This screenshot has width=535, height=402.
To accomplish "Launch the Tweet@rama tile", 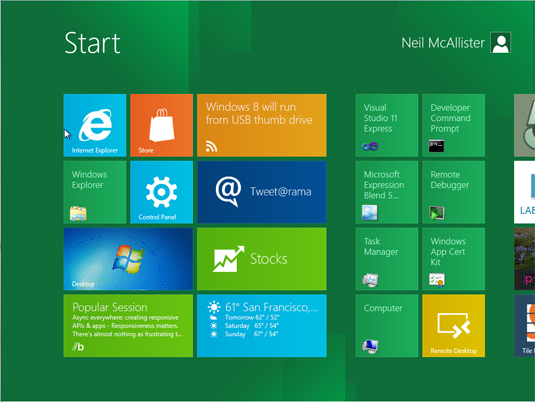I will 262,192.
